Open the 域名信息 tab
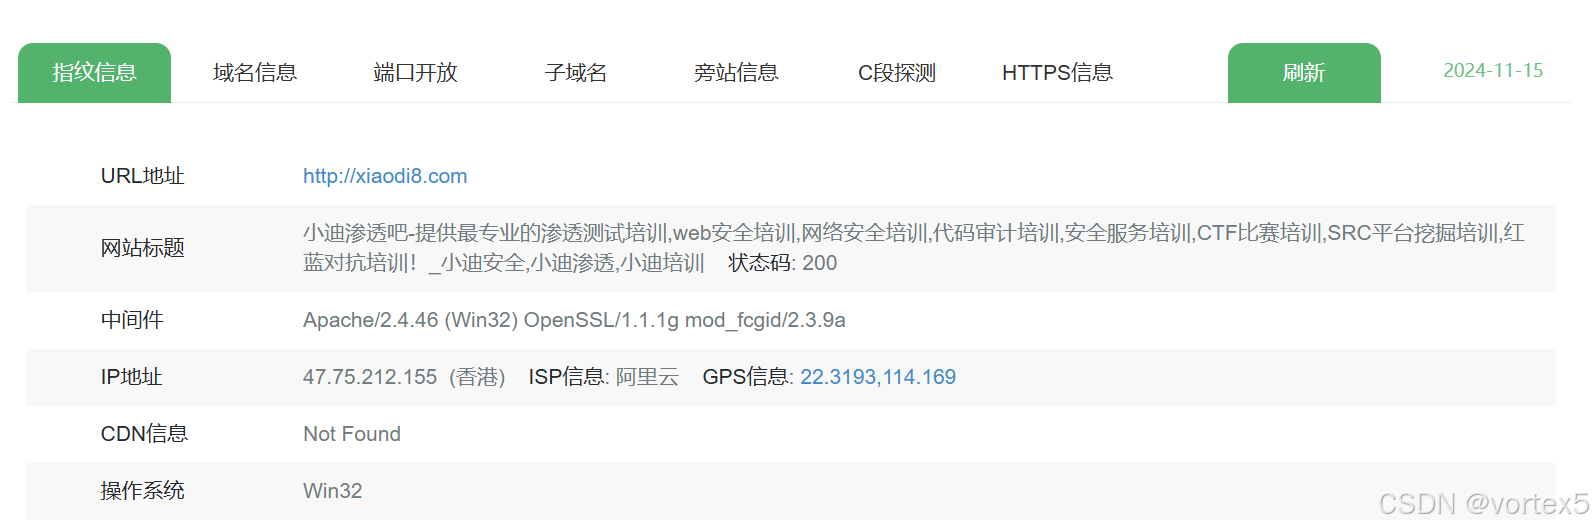 point(255,72)
